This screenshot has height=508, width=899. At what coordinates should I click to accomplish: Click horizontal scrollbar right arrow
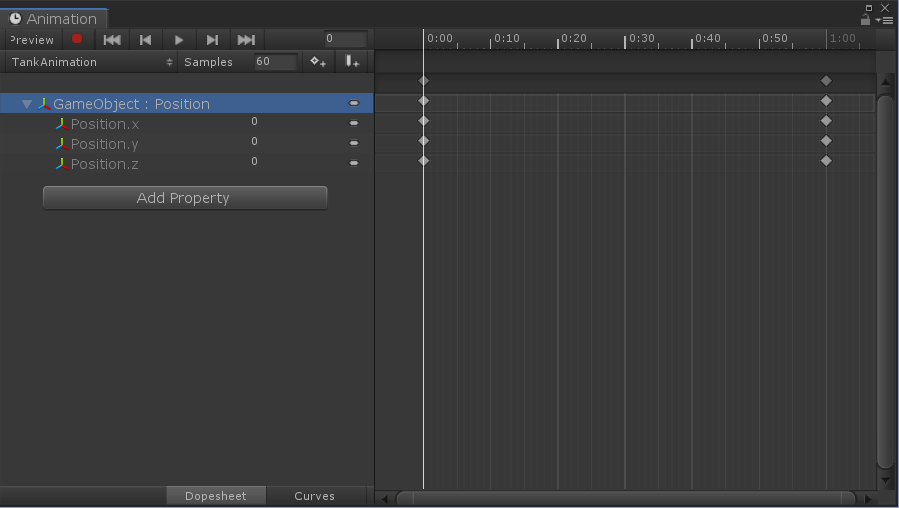(x=868, y=499)
